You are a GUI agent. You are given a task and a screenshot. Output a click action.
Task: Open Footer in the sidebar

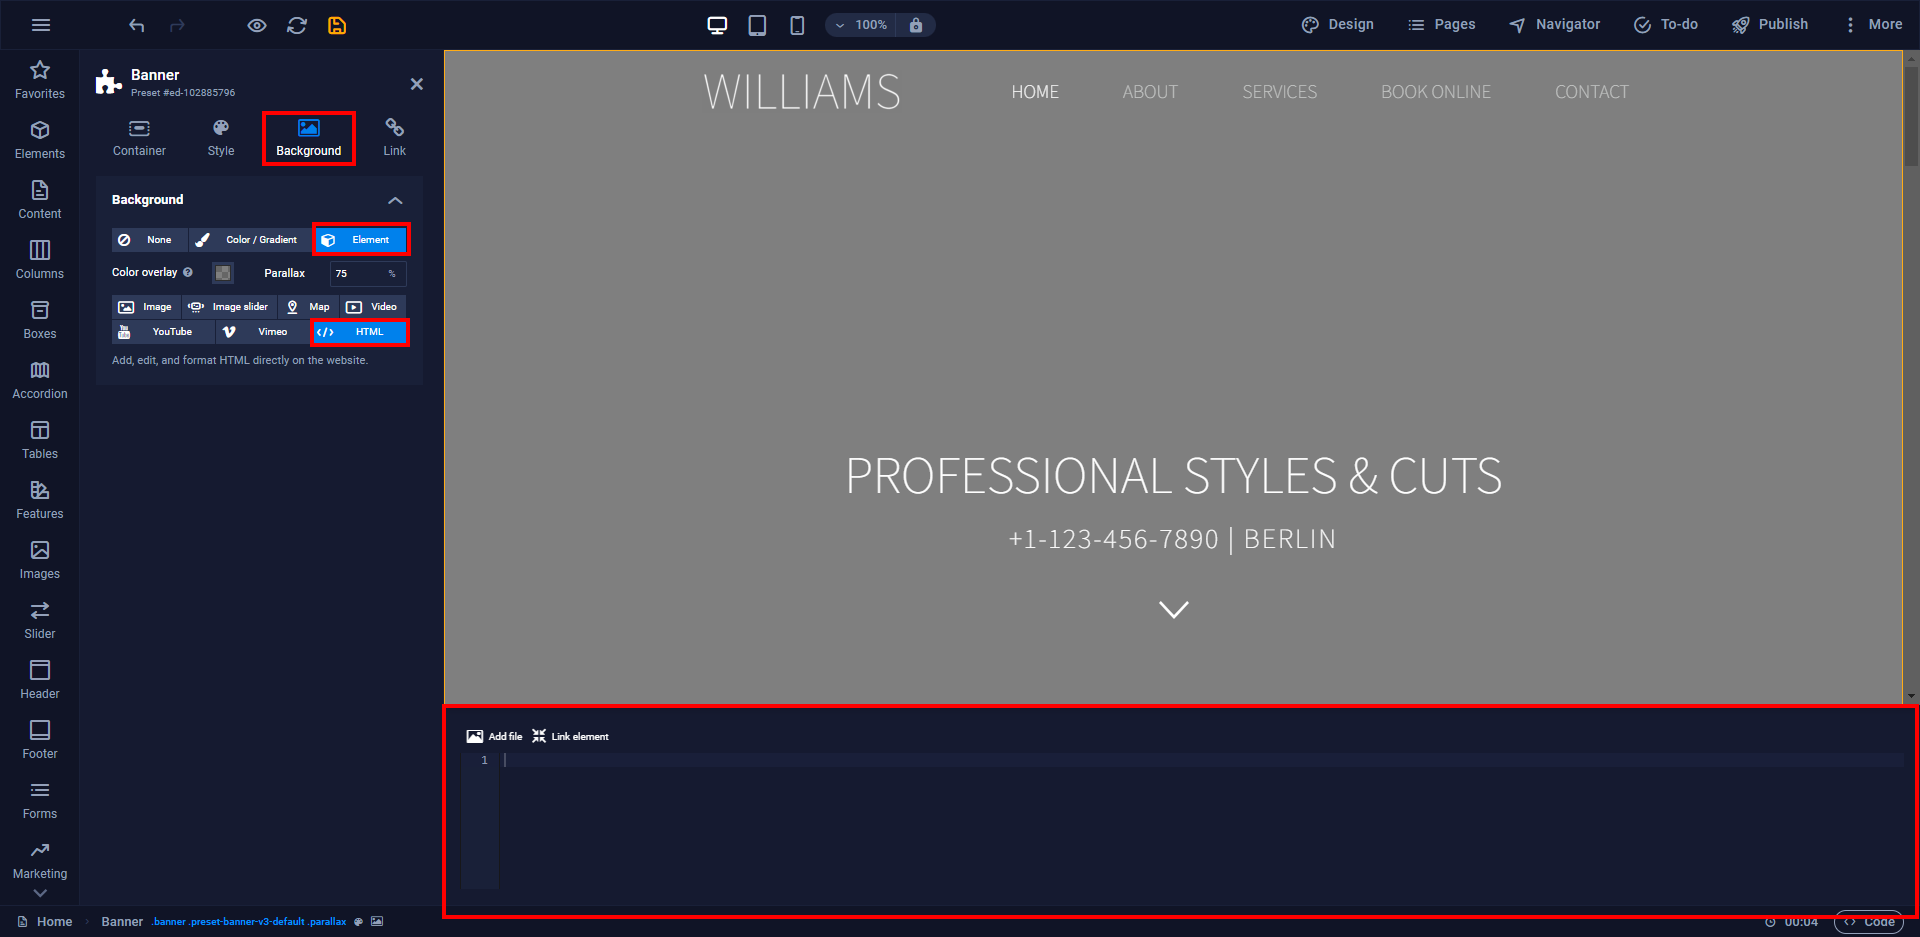[40, 740]
